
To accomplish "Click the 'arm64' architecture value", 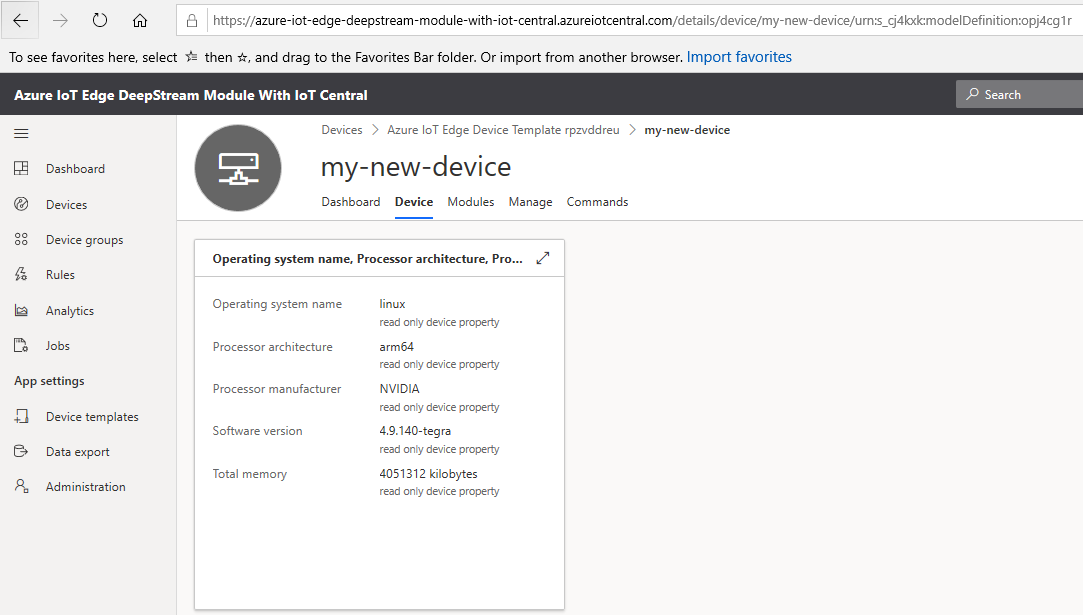I will click(396, 347).
